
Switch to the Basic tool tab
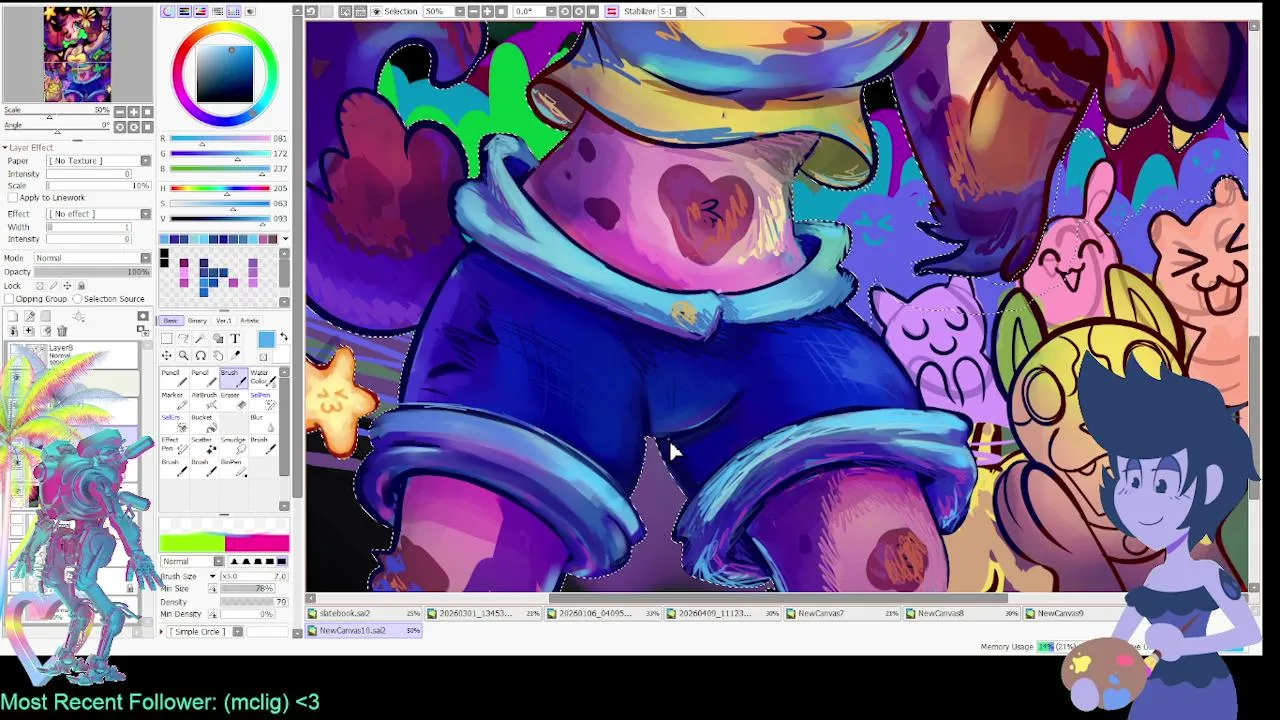171,321
